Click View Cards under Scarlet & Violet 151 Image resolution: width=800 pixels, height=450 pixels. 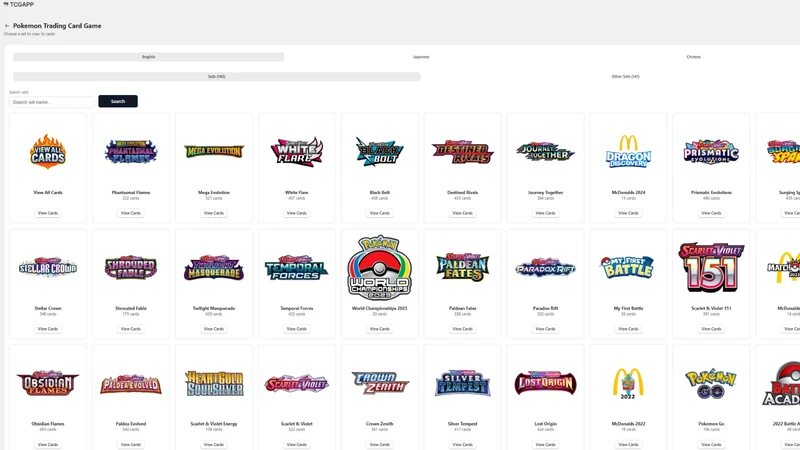[711, 329]
